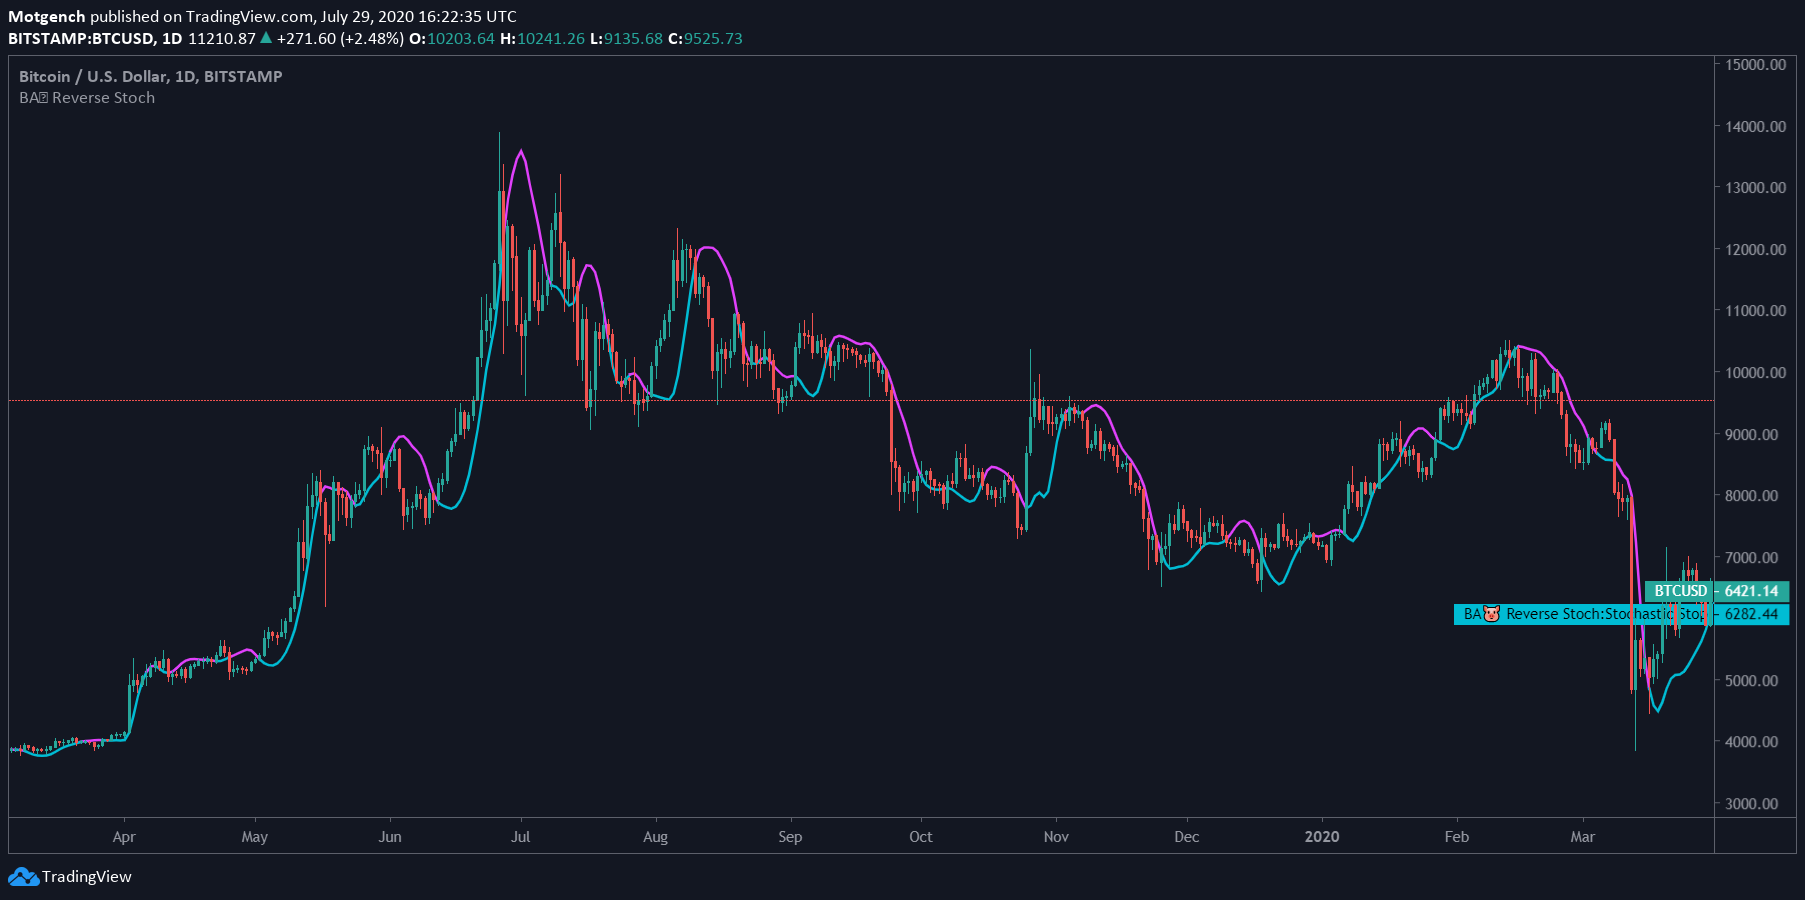Click the BITSTAMP:BTCUSD, 1D symbol text
Viewport: 1805px width, 900px height.
95,39
